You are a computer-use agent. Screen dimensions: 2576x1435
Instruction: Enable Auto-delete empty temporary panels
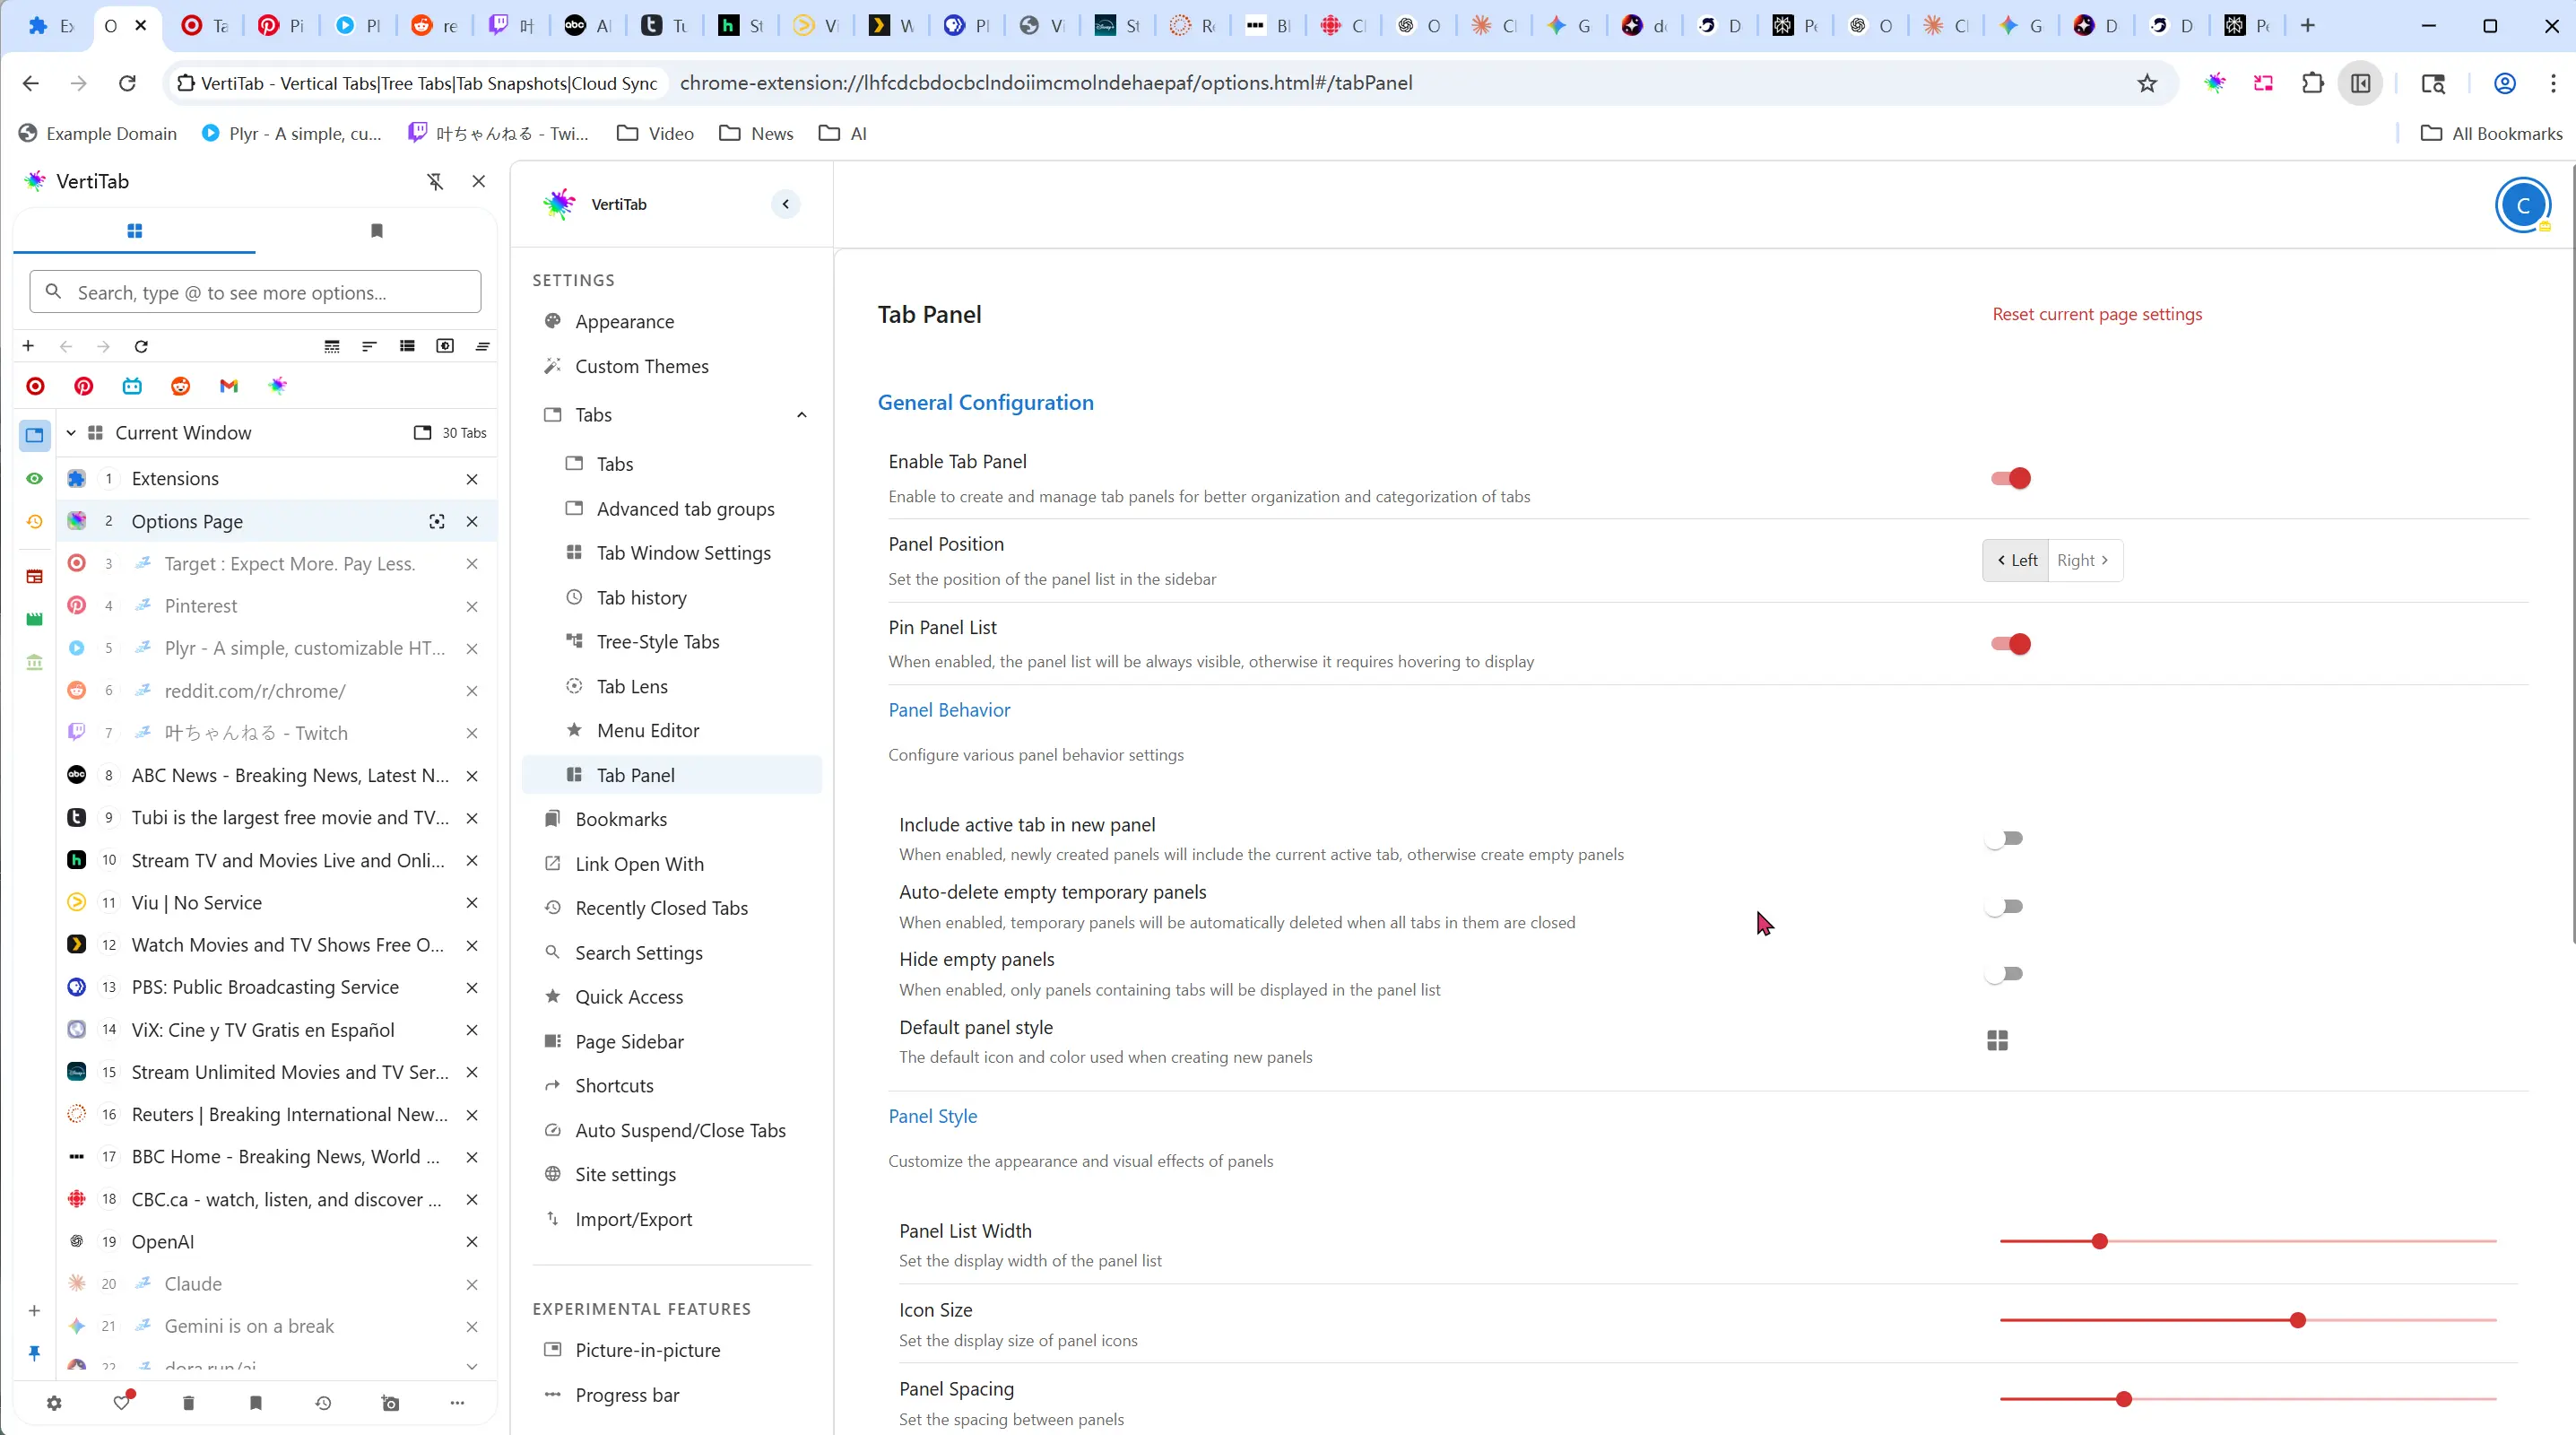coord(2005,906)
